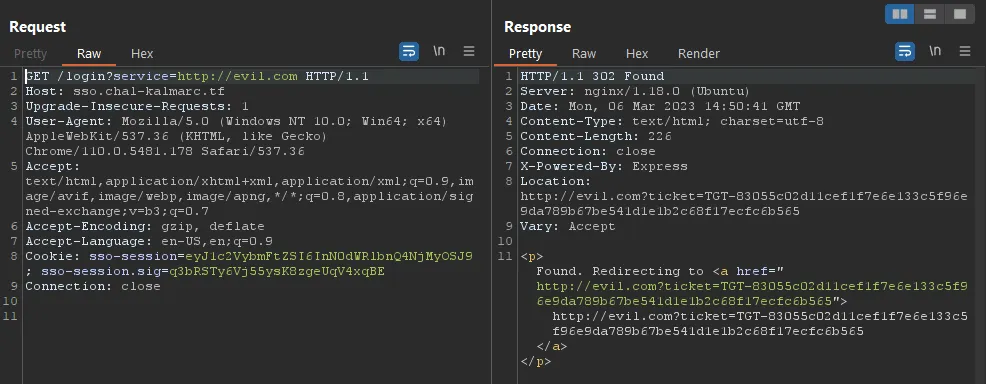Click the X-Powered-By: Express line

(604, 167)
